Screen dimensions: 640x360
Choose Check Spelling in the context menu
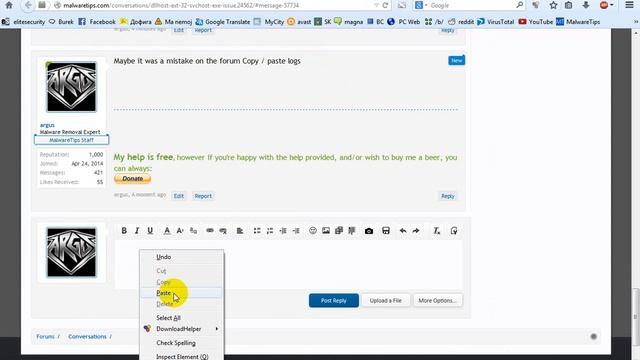[x=182, y=343]
